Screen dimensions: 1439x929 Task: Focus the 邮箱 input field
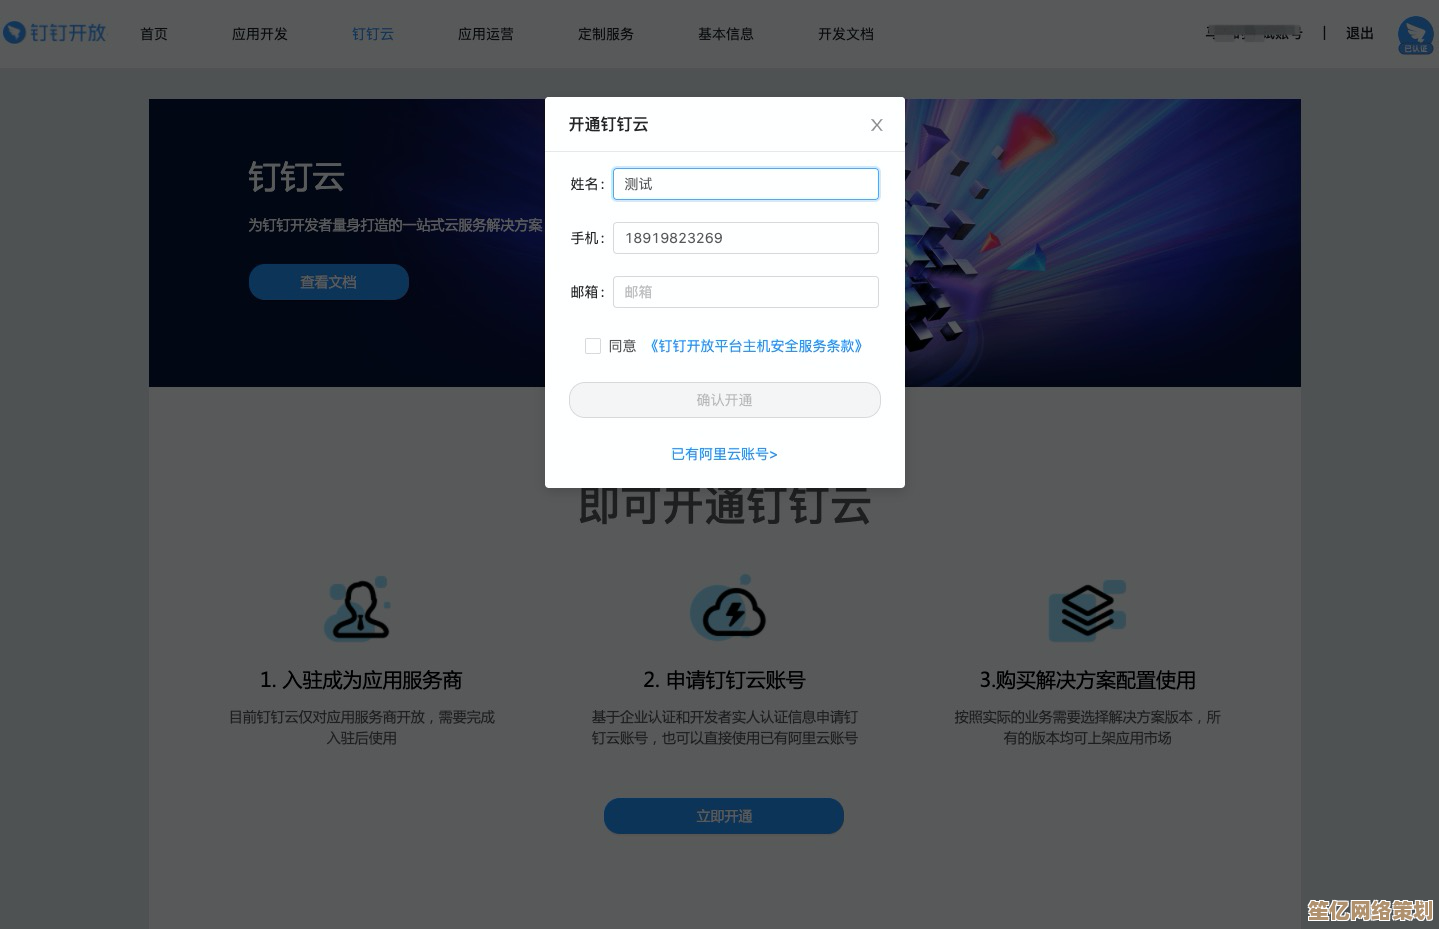(746, 292)
